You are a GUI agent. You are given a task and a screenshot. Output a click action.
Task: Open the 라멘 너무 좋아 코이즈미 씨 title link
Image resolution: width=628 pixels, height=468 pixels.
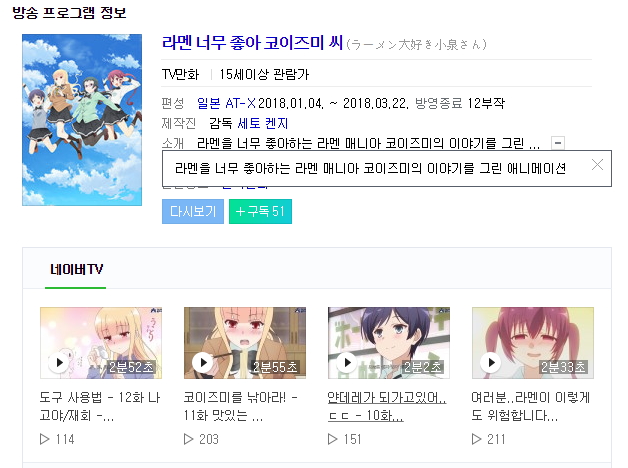252,43
